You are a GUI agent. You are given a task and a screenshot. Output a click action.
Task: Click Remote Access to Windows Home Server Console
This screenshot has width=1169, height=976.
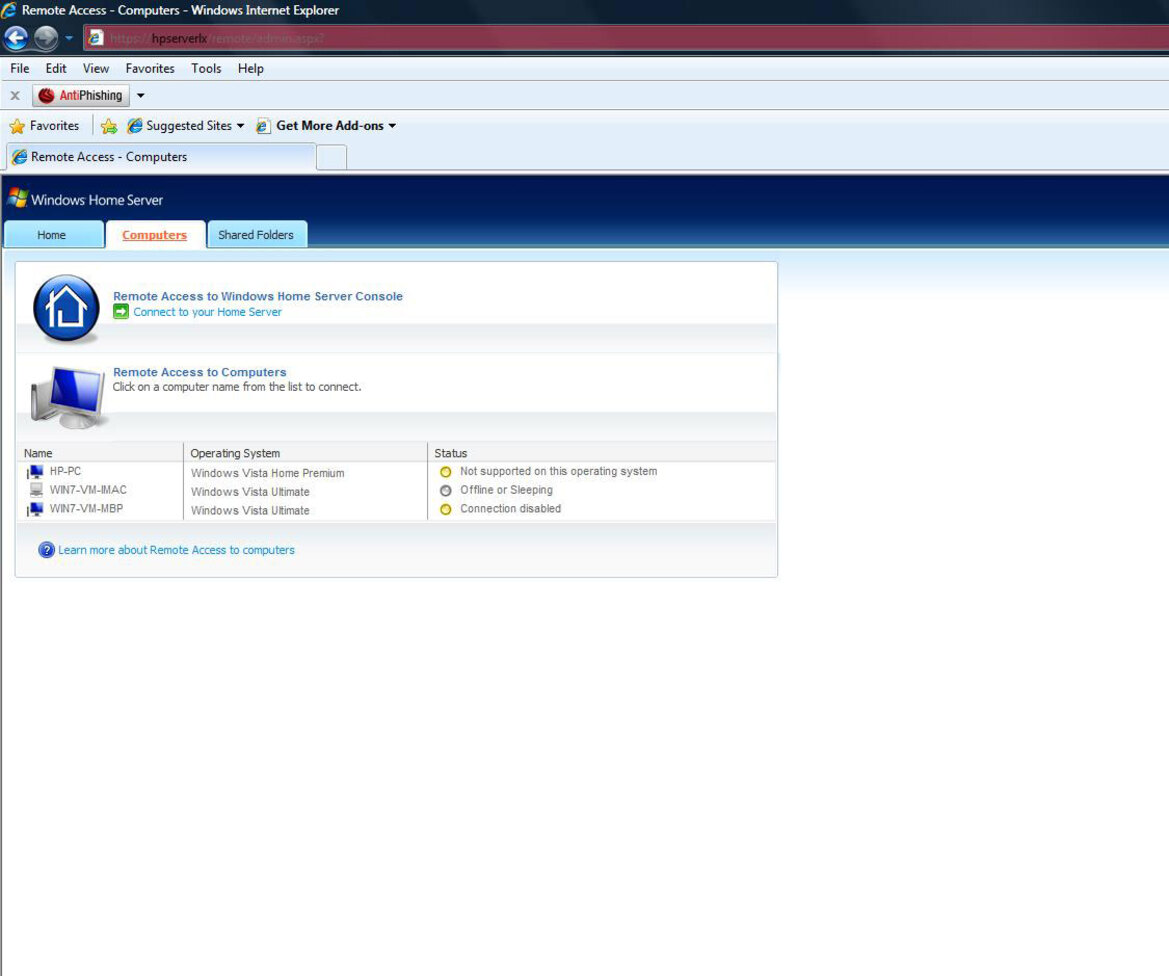coord(258,296)
